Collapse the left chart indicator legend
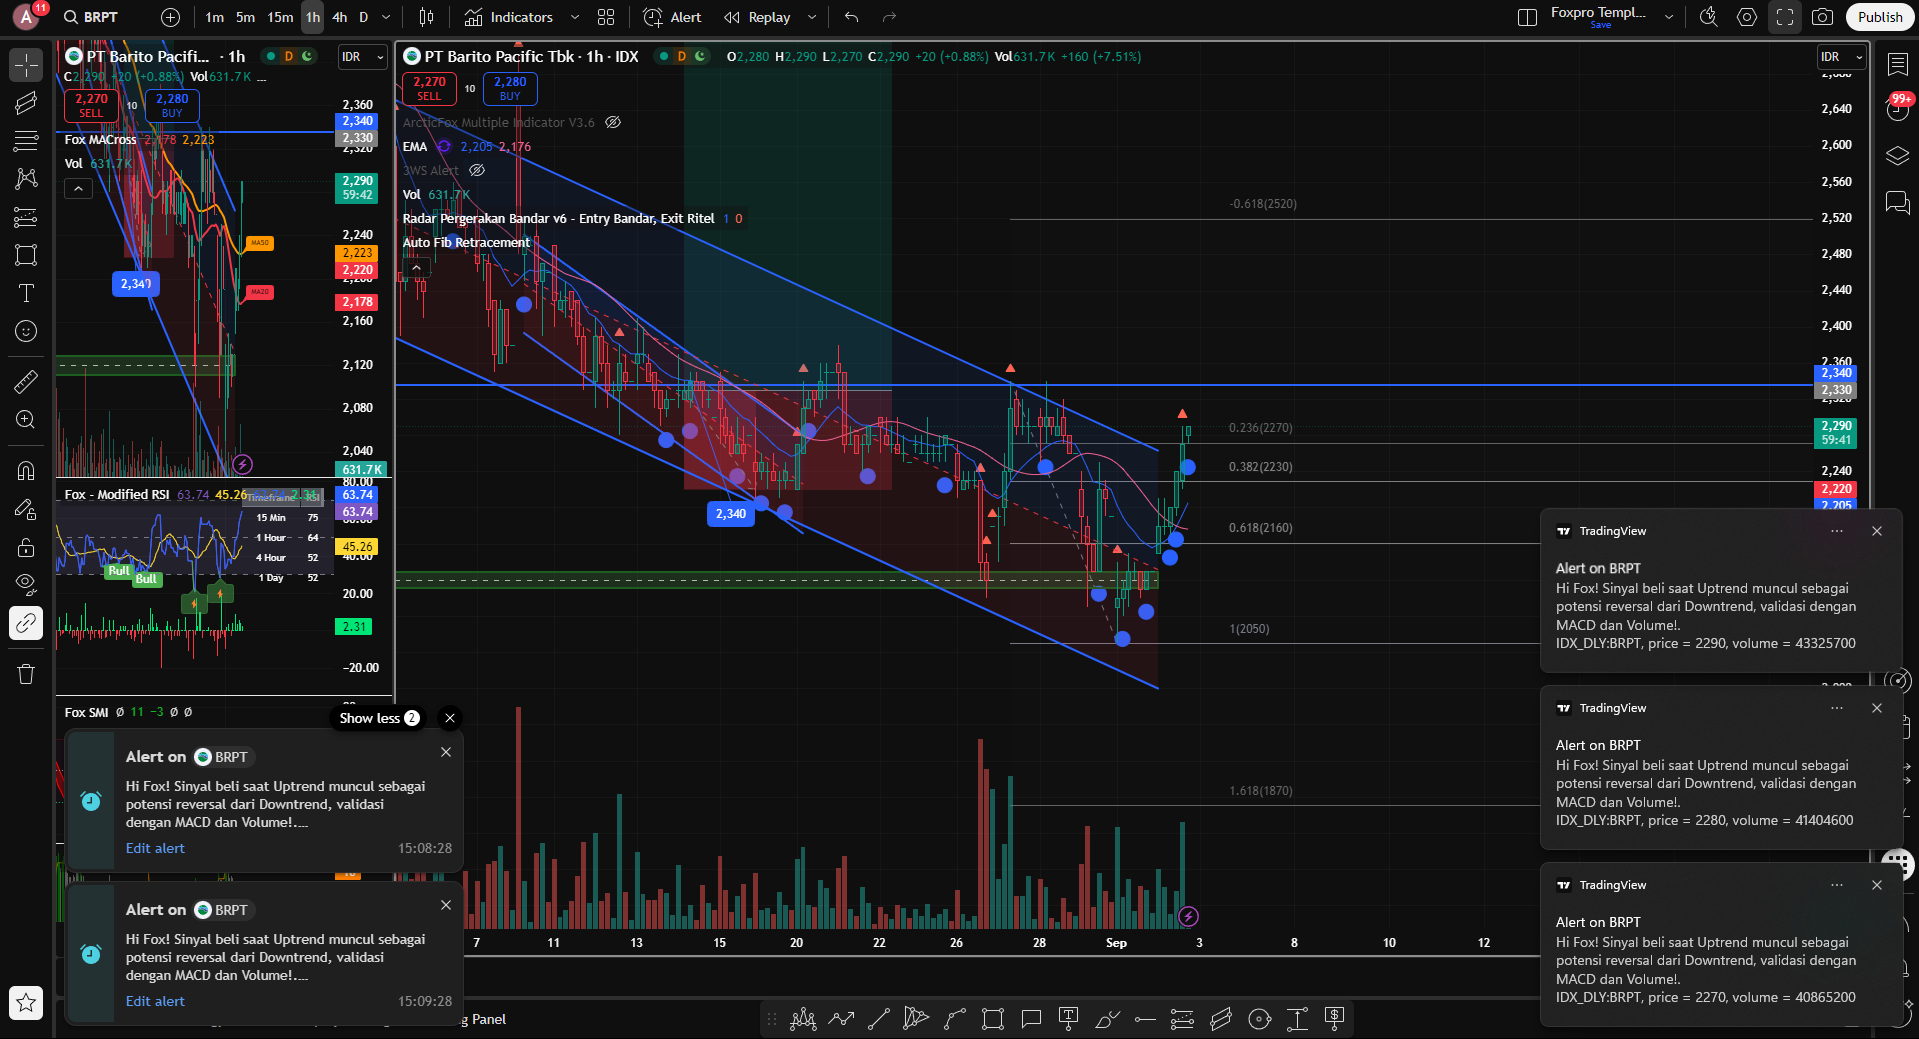This screenshot has width=1919, height=1039. tap(78, 188)
